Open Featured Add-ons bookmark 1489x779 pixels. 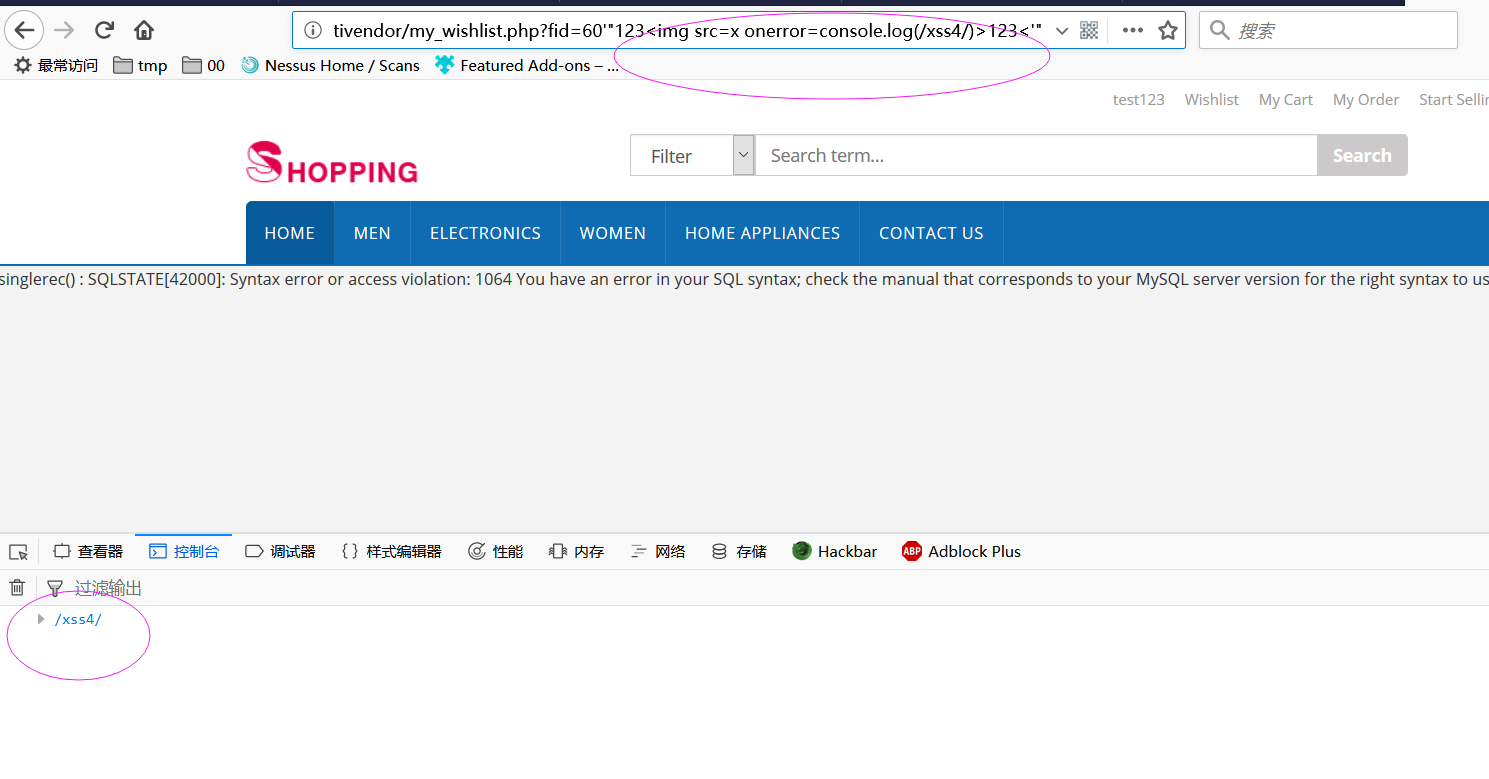(x=527, y=66)
